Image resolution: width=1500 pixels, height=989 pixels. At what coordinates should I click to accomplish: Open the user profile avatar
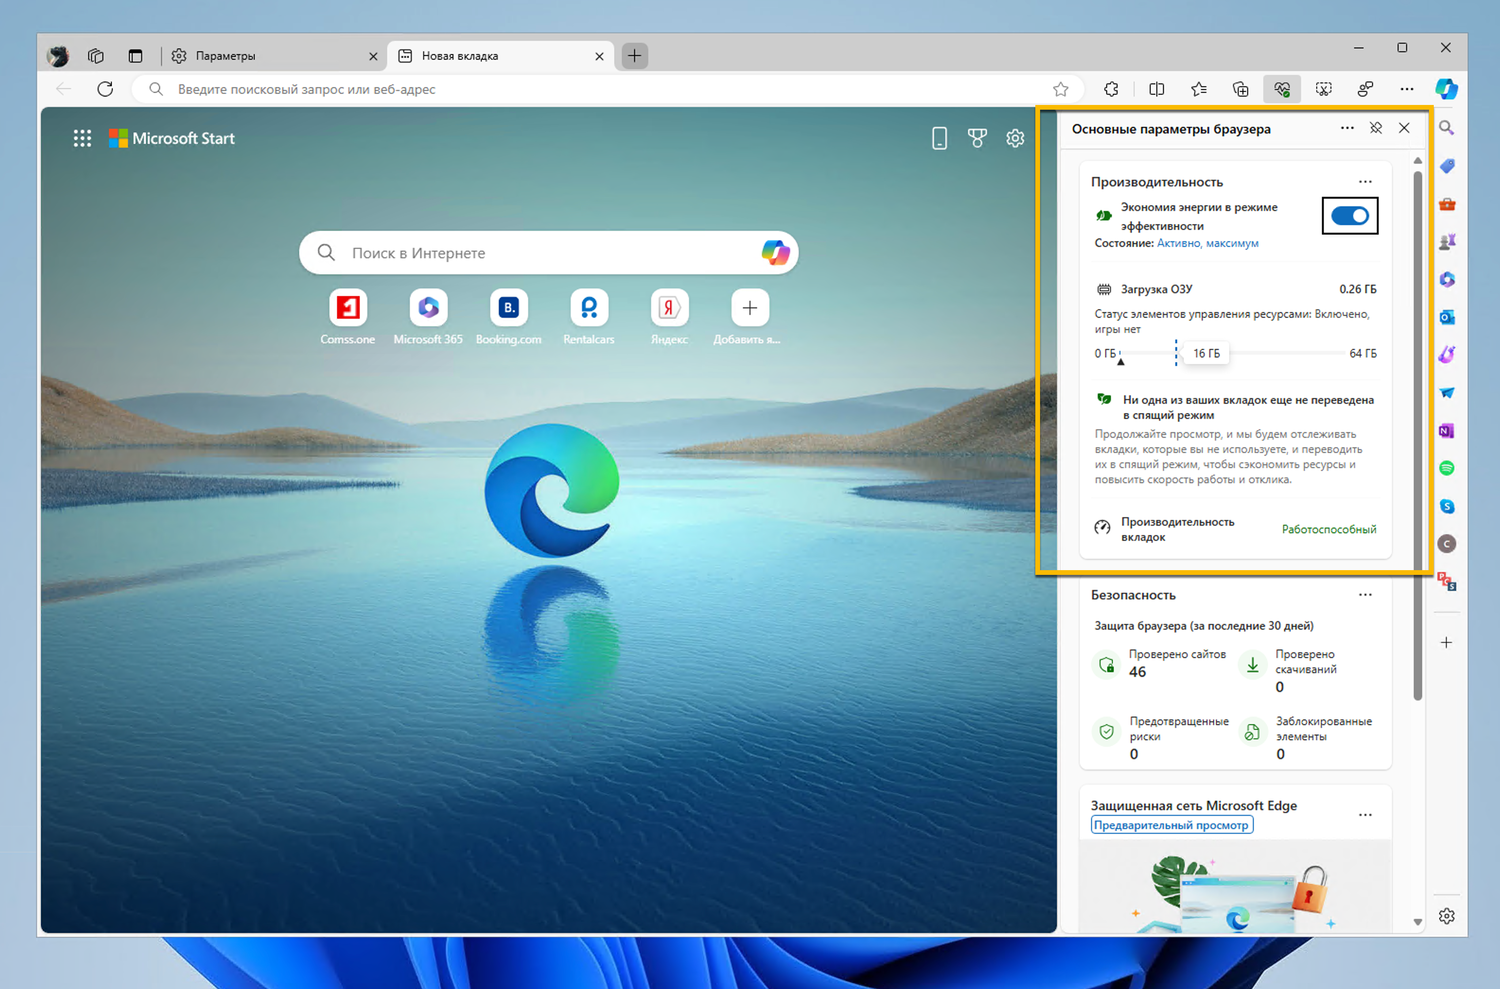[x=59, y=56]
